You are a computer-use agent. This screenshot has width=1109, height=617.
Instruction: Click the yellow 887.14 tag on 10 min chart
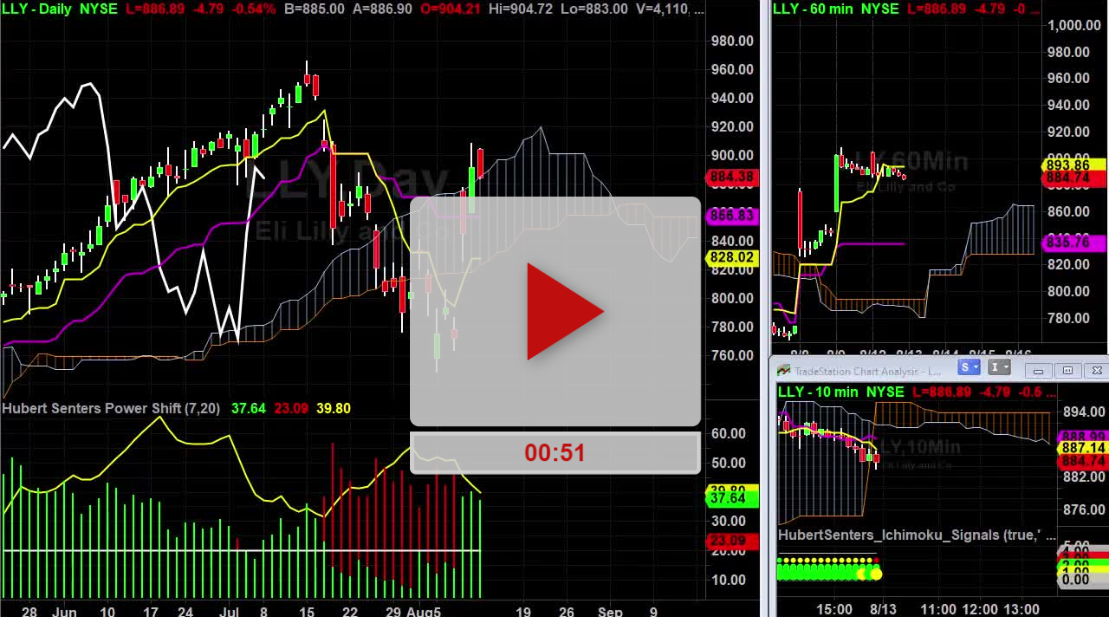pos(1083,448)
